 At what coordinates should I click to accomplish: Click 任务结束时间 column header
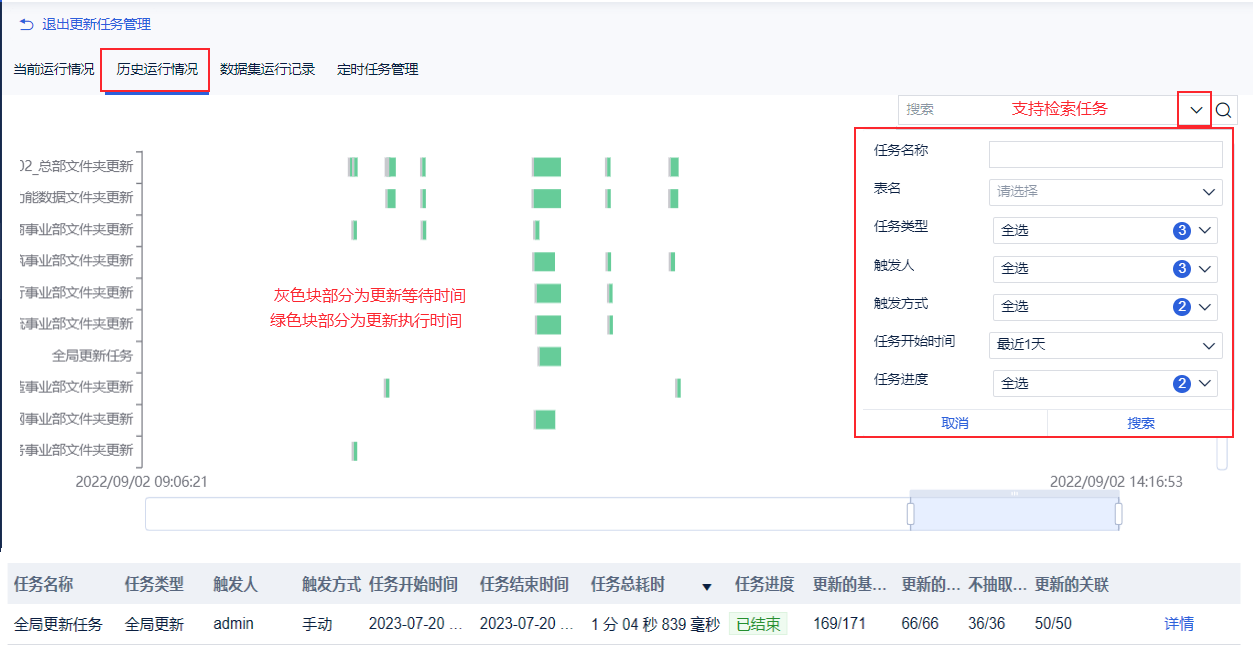click(524, 585)
